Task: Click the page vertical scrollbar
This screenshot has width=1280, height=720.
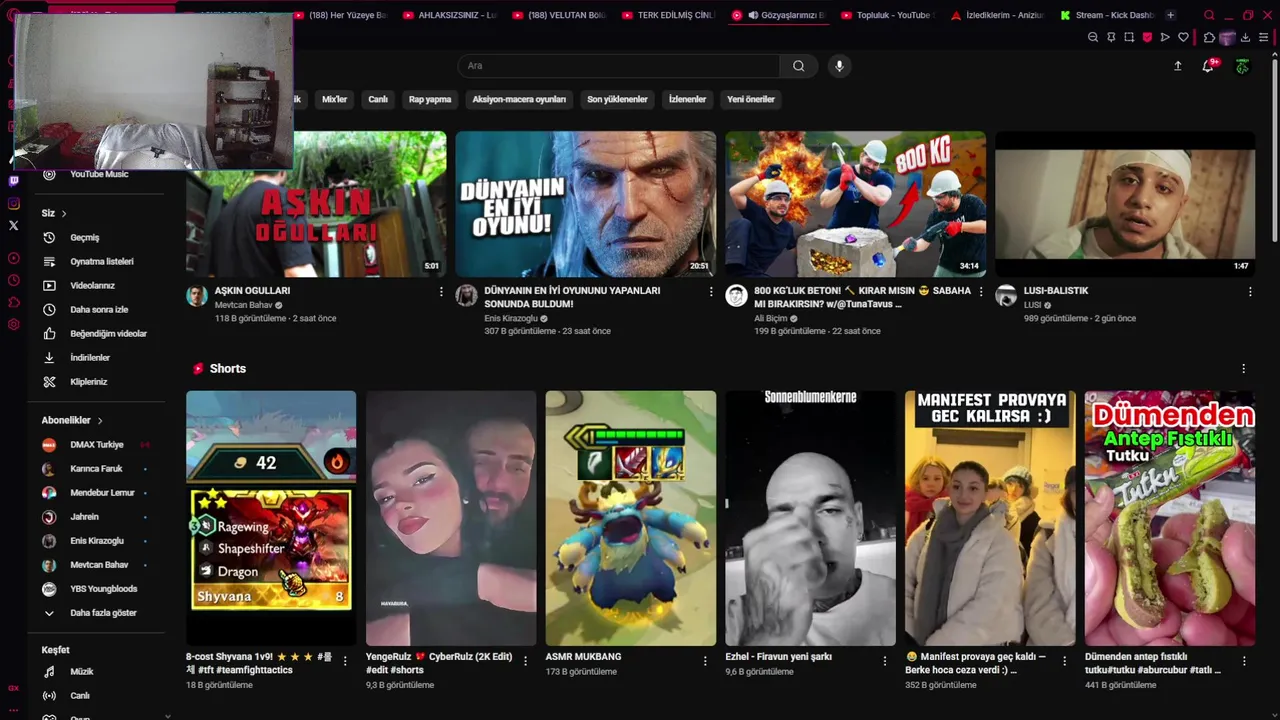Action: (x=1274, y=150)
